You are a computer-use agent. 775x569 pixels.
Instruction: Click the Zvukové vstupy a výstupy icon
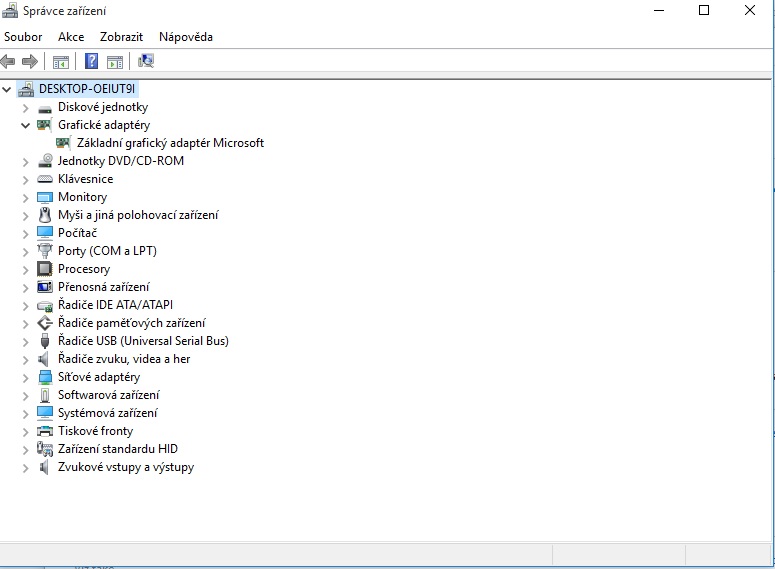point(44,467)
